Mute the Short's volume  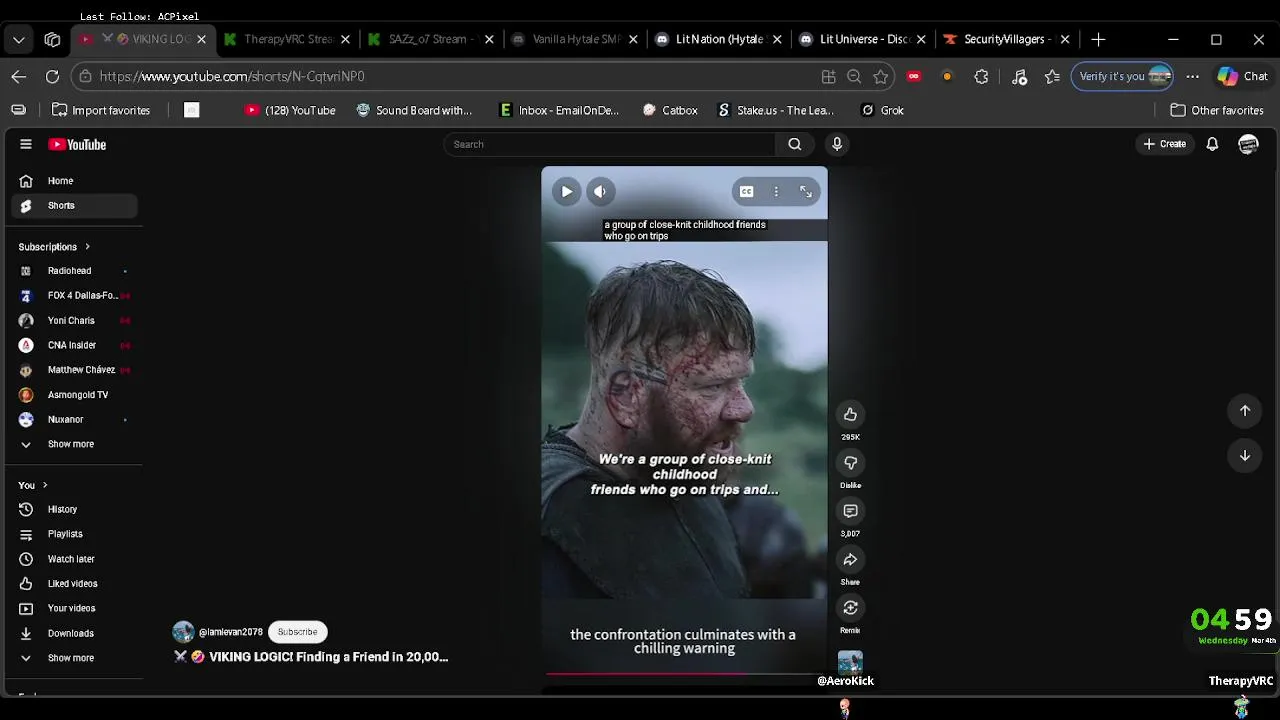coord(600,191)
